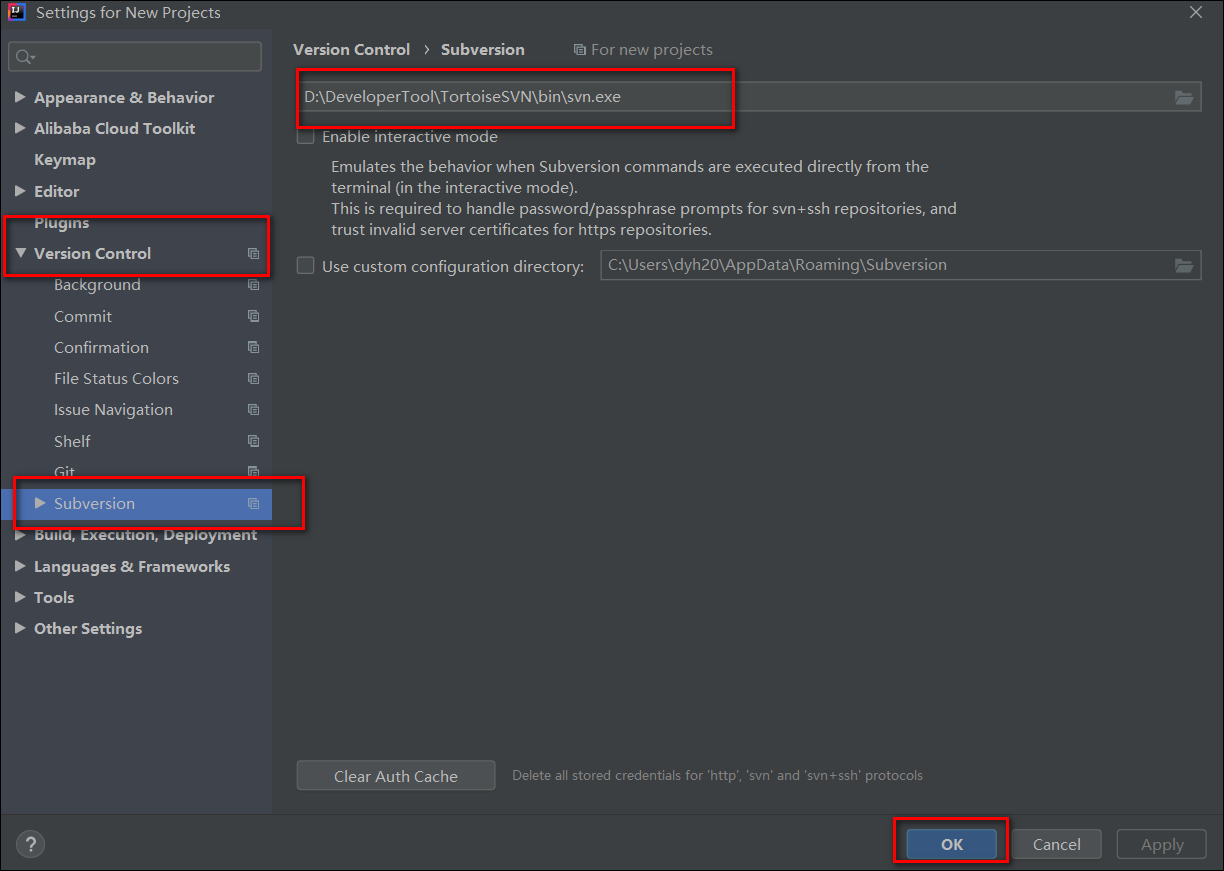This screenshot has height=871, width=1224.
Task: Click project-level icon beside Commit
Action: coord(254,316)
